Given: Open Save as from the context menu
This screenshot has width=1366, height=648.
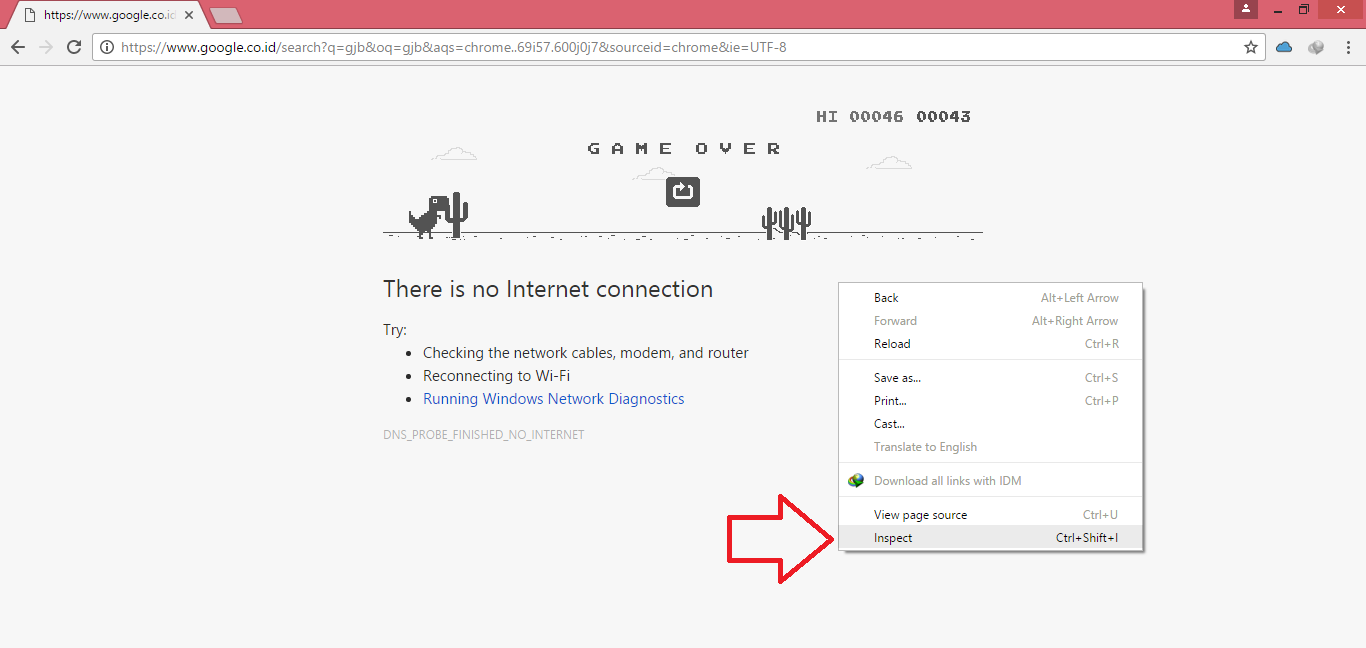Looking at the screenshot, I should (x=896, y=377).
